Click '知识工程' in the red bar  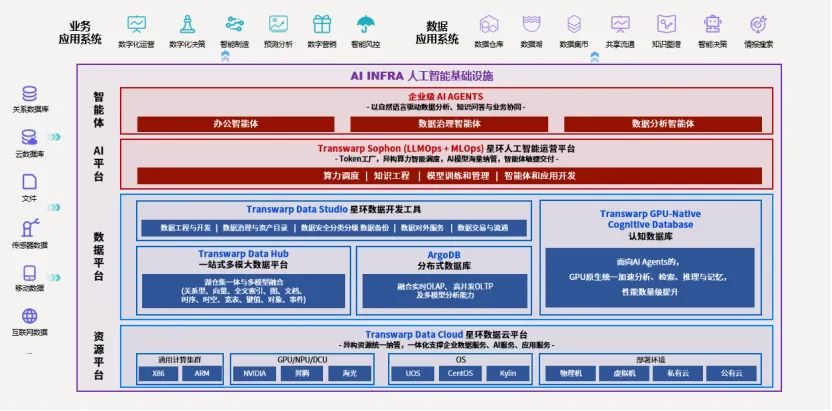(392, 176)
